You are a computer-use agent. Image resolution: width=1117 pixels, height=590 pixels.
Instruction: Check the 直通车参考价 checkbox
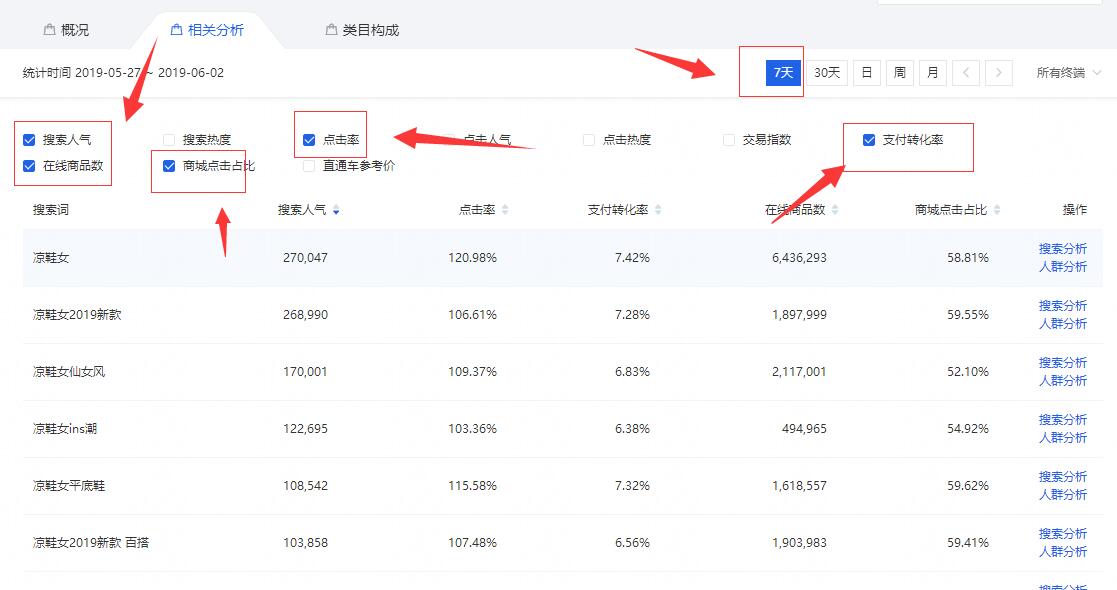[x=309, y=166]
